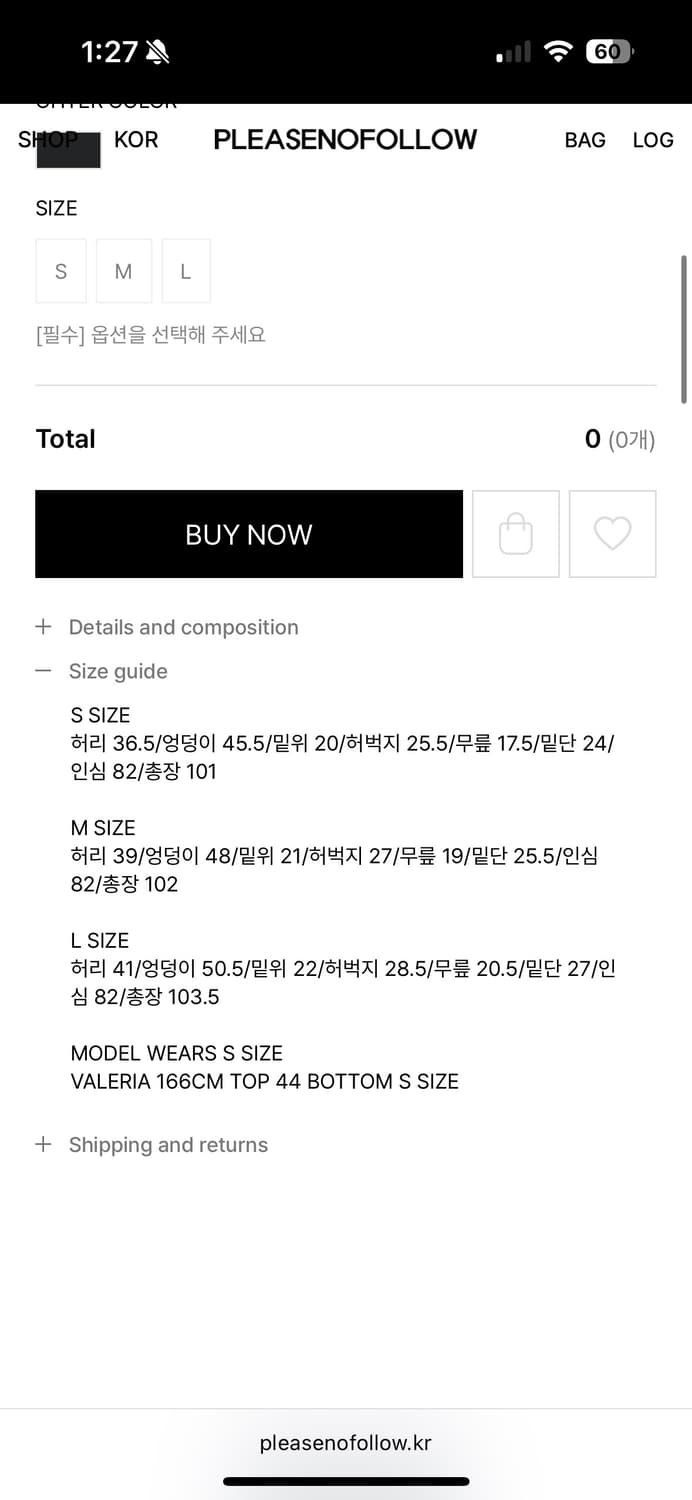
Task: Tap the pleasenofollow.kr address bar
Action: tap(346, 1443)
